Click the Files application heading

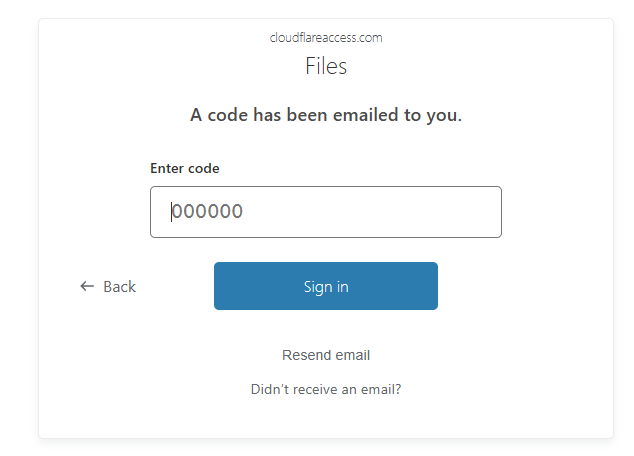[326, 67]
